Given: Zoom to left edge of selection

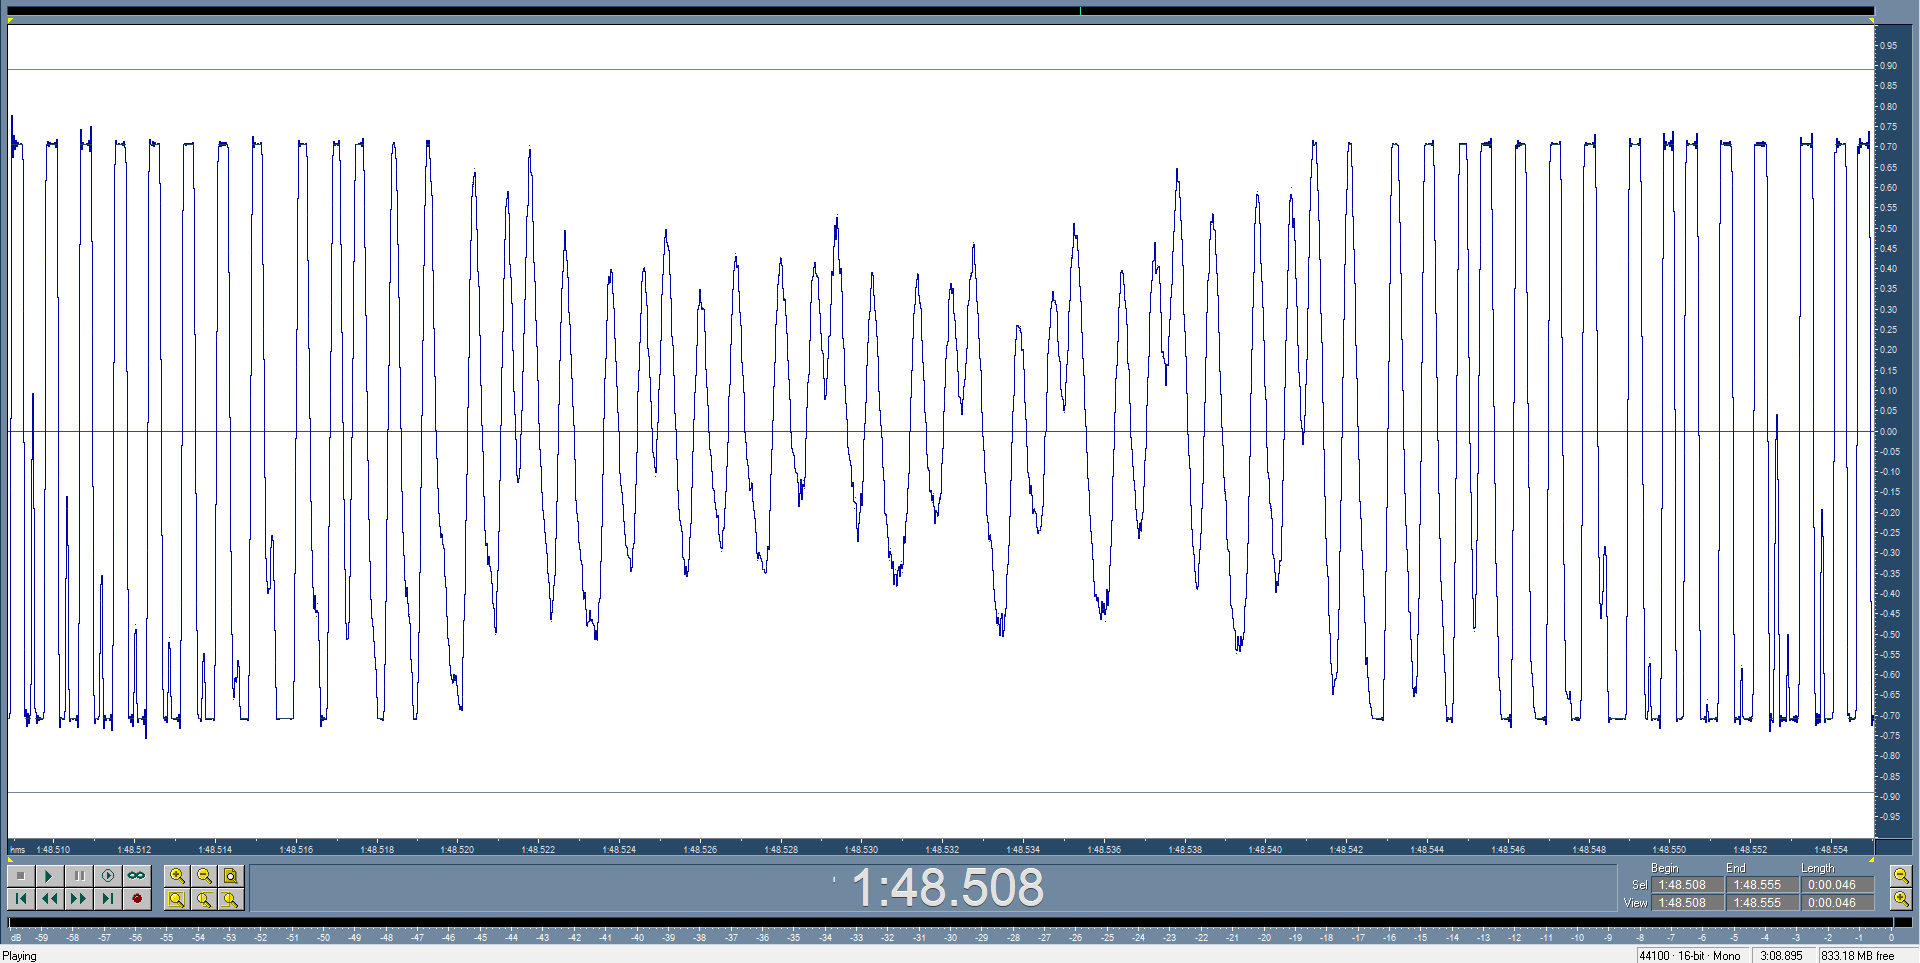Looking at the screenshot, I should pyautogui.click(x=204, y=899).
